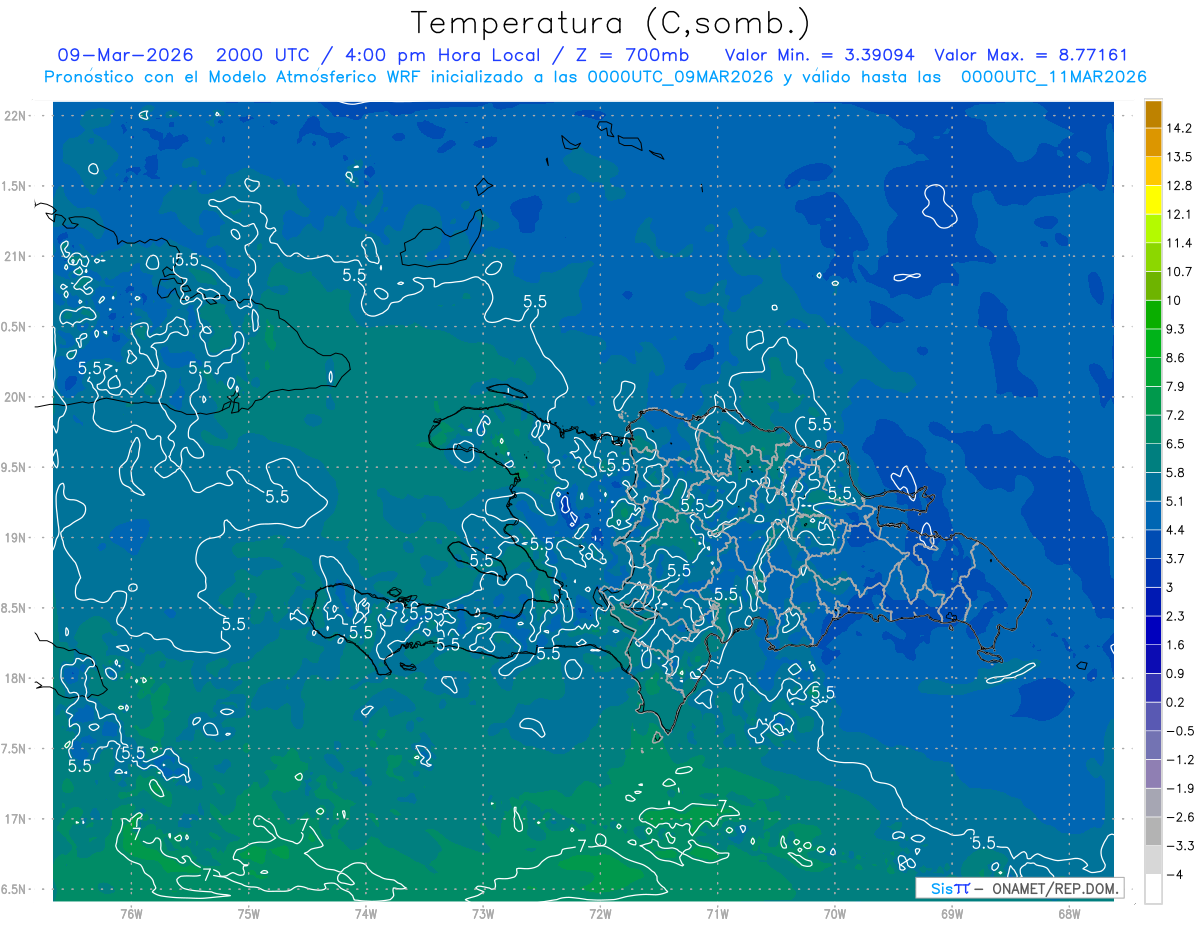1200x927 pixels.
Task: Click longitude axis label "74W"
Action: (366, 914)
